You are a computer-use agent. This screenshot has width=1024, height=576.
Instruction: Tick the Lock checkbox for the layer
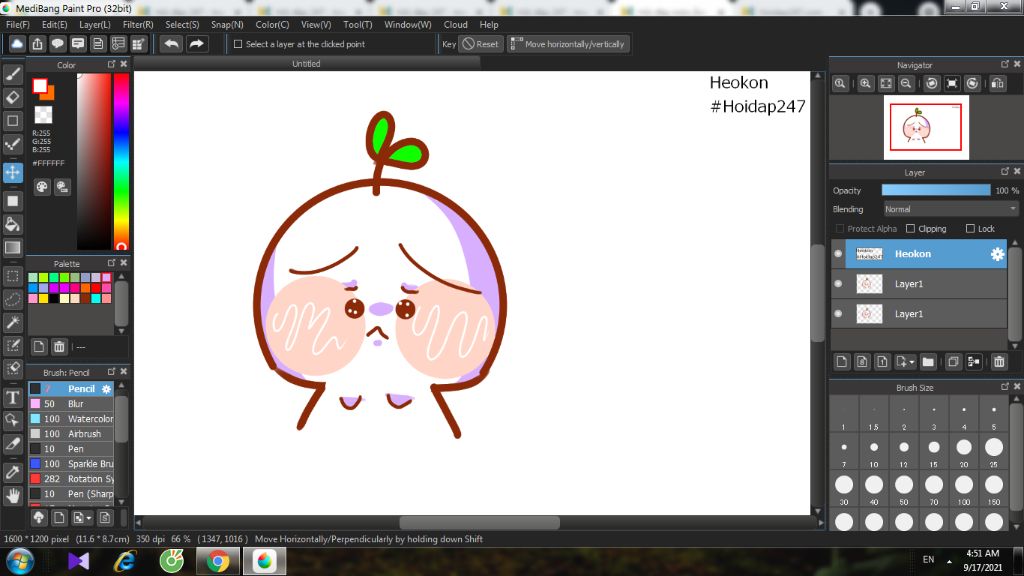[970, 229]
